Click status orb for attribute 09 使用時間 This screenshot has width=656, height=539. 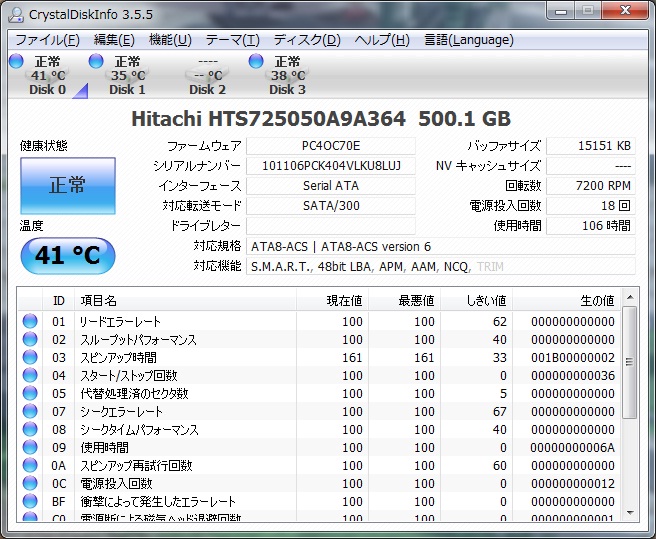(30, 448)
